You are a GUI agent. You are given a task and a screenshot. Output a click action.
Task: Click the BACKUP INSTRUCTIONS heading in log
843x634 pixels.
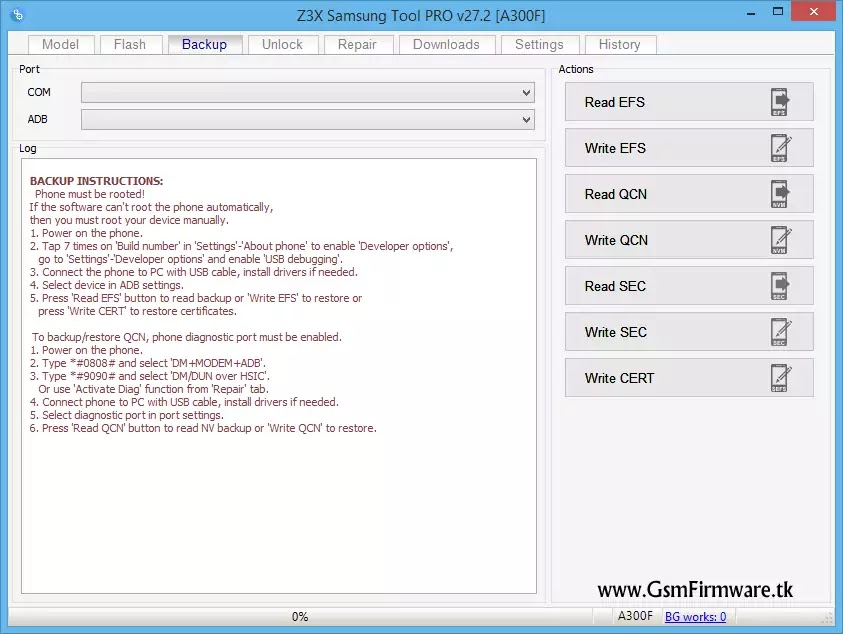pyautogui.click(x=96, y=181)
